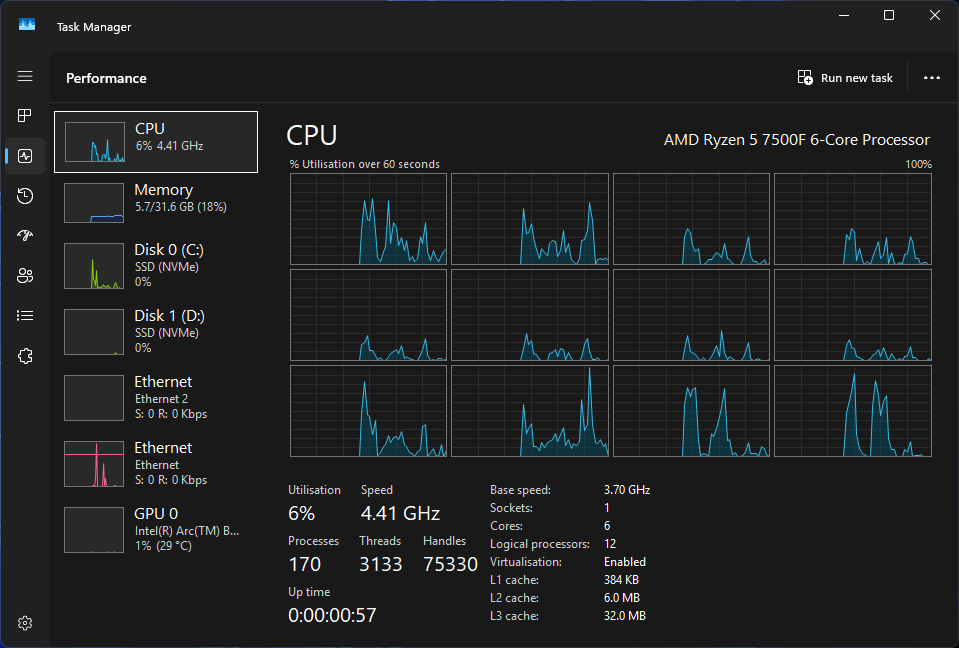The width and height of the screenshot is (959, 648).
Task: View GPU 0 Intel Arc performance
Action: (x=156, y=529)
